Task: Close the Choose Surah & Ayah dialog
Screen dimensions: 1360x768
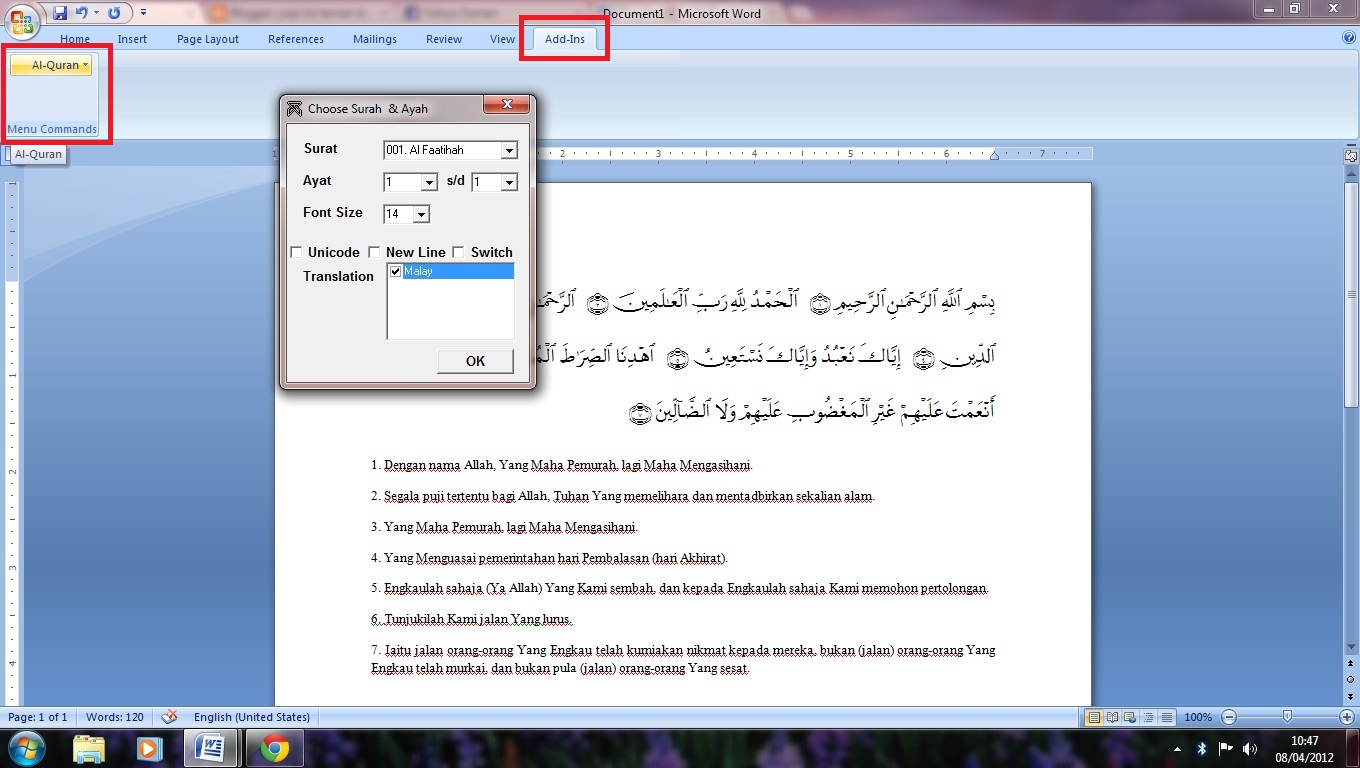Action: pos(507,106)
